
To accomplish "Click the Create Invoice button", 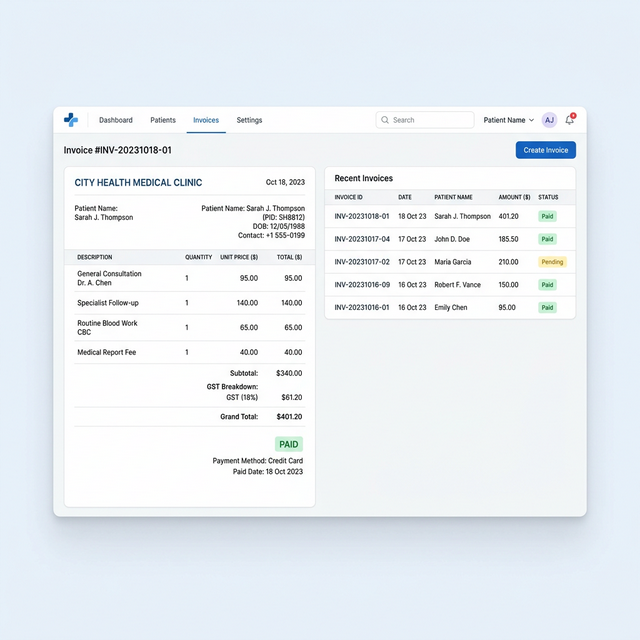I will (x=546, y=150).
